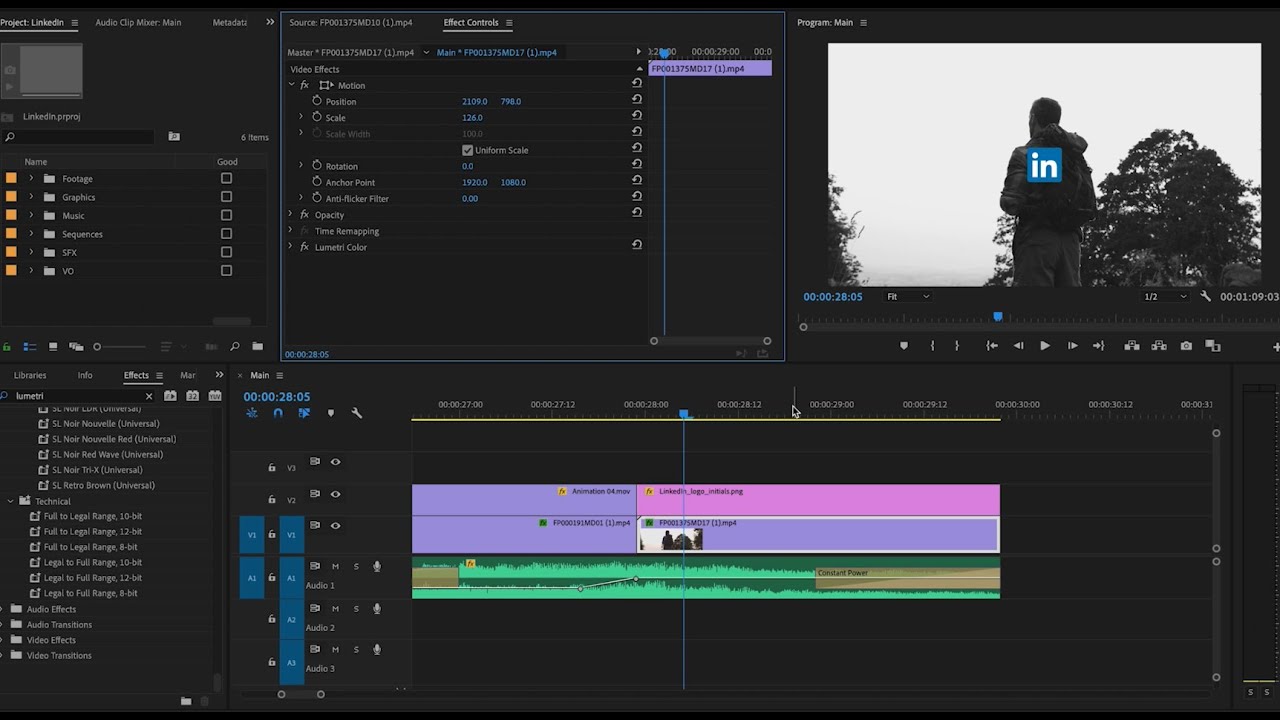Switch to Audio Clip Mixer tab

(x=138, y=22)
